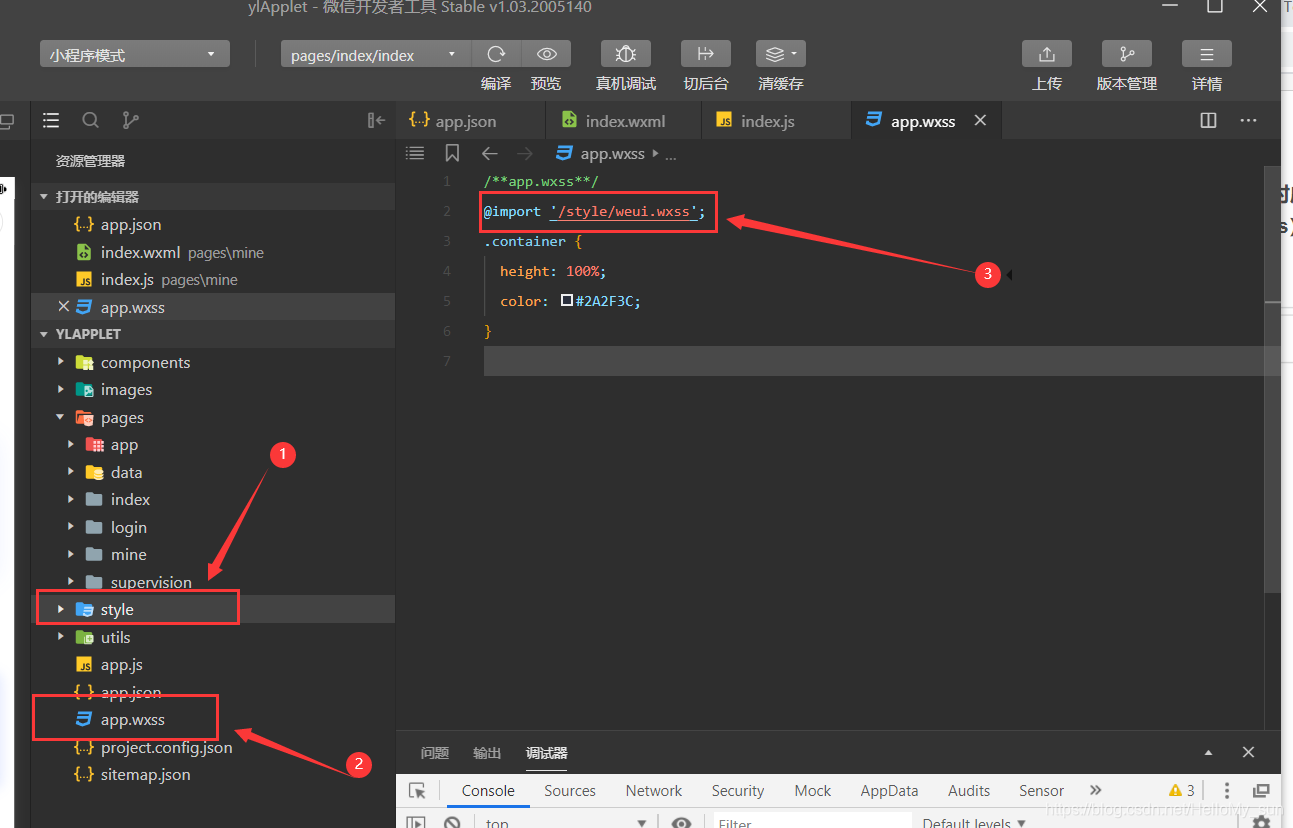Select the Sensor tab

tap(1041, 790)
